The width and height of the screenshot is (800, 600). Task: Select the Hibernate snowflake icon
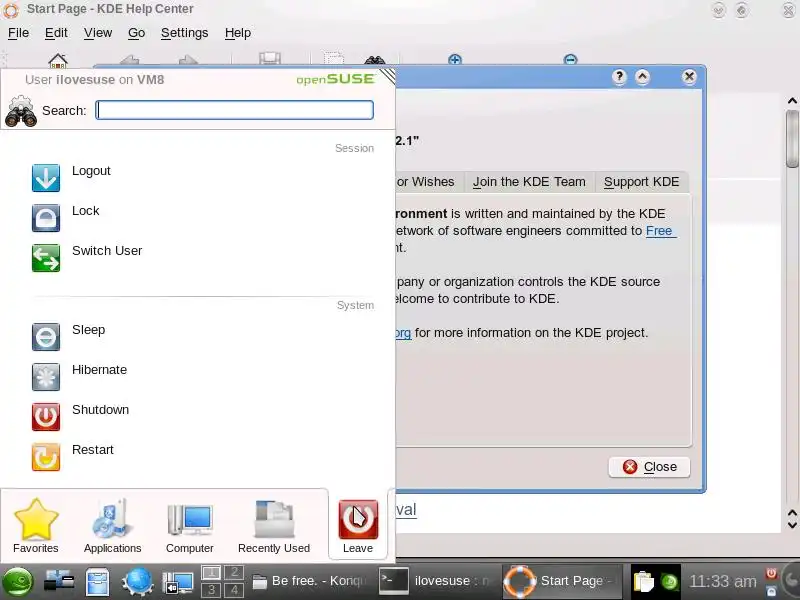coord(46,377)
